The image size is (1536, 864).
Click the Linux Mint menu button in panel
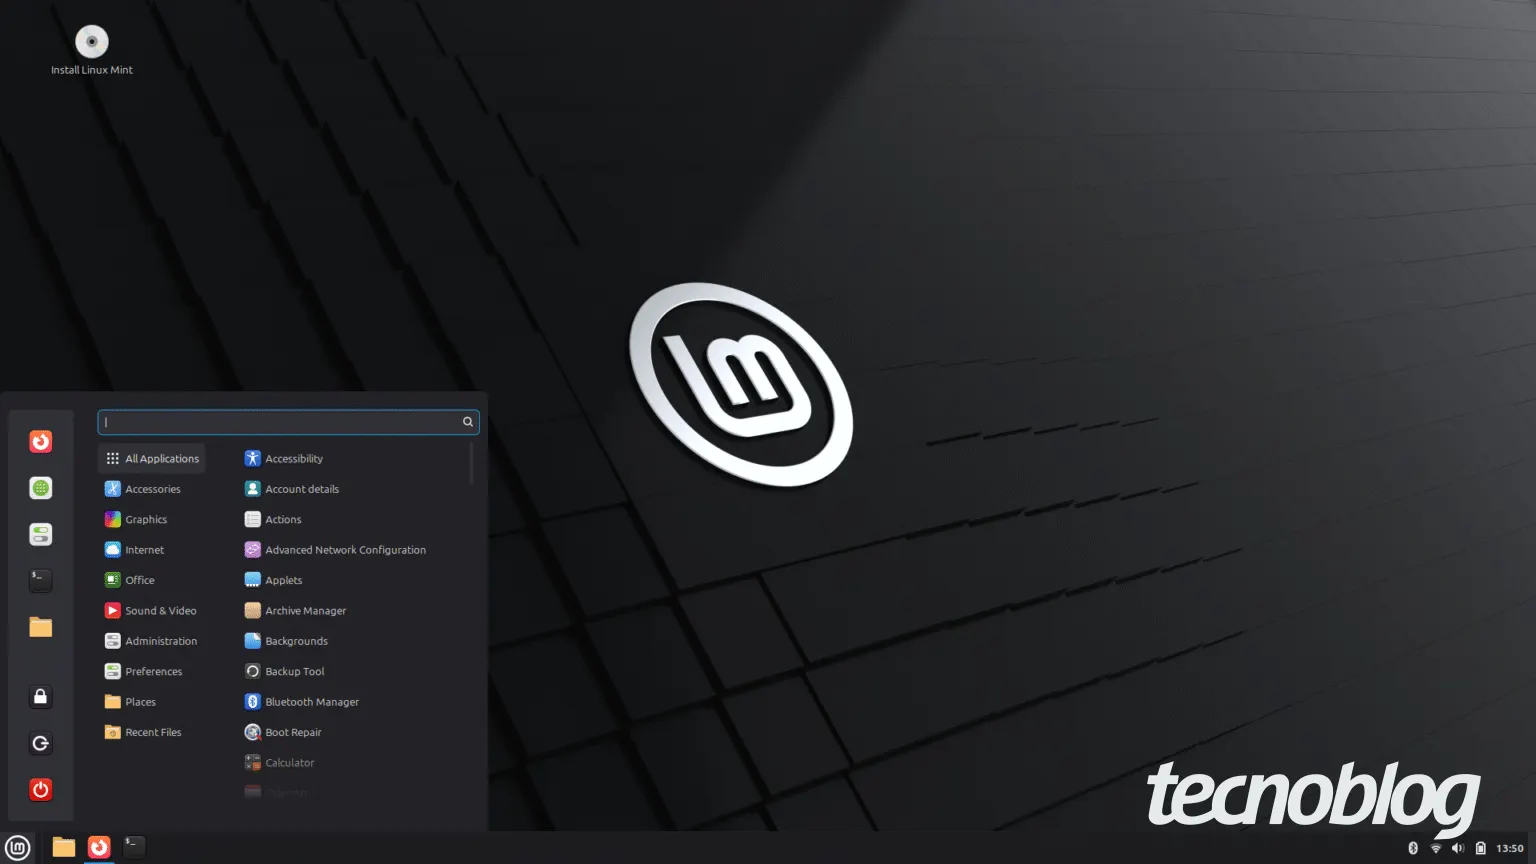pos(18,848)
